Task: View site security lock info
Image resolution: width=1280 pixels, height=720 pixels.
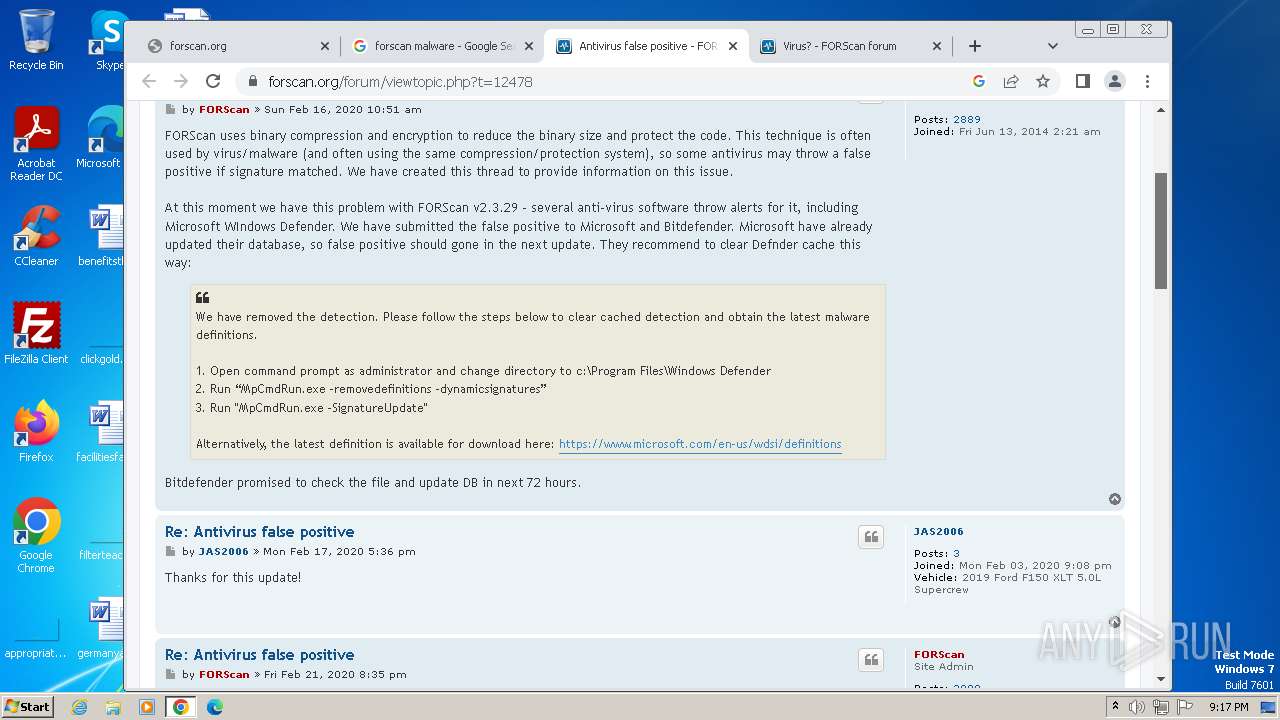Action: click(252, 82)
